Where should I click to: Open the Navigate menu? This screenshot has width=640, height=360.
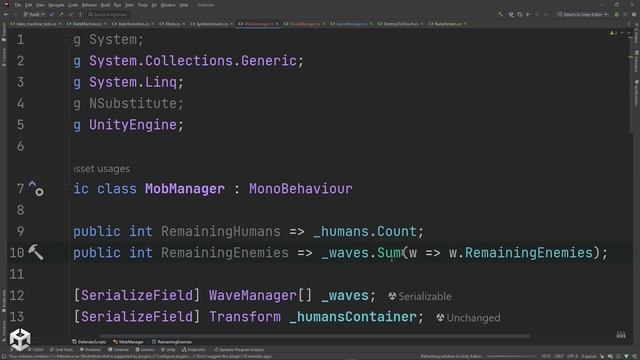pyautogui.click(x=56, y=5)
